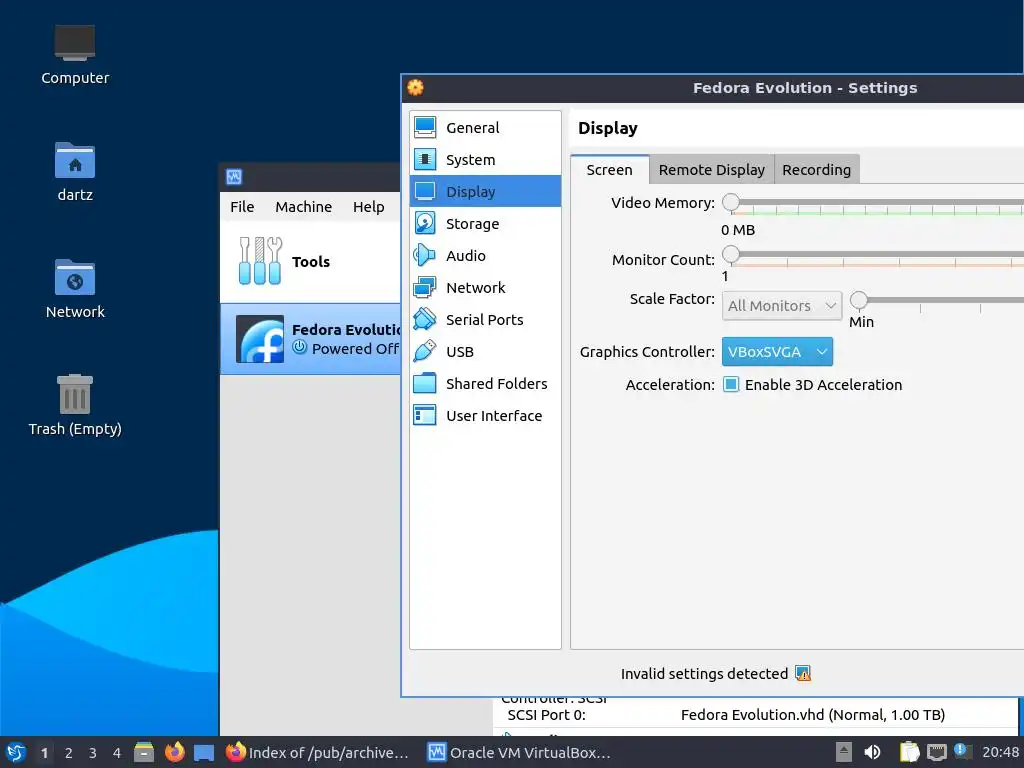This screenshot has width=1024, height=768.
Task: Select the Fedora Evolution VM icon
Action: click(260, 339)
